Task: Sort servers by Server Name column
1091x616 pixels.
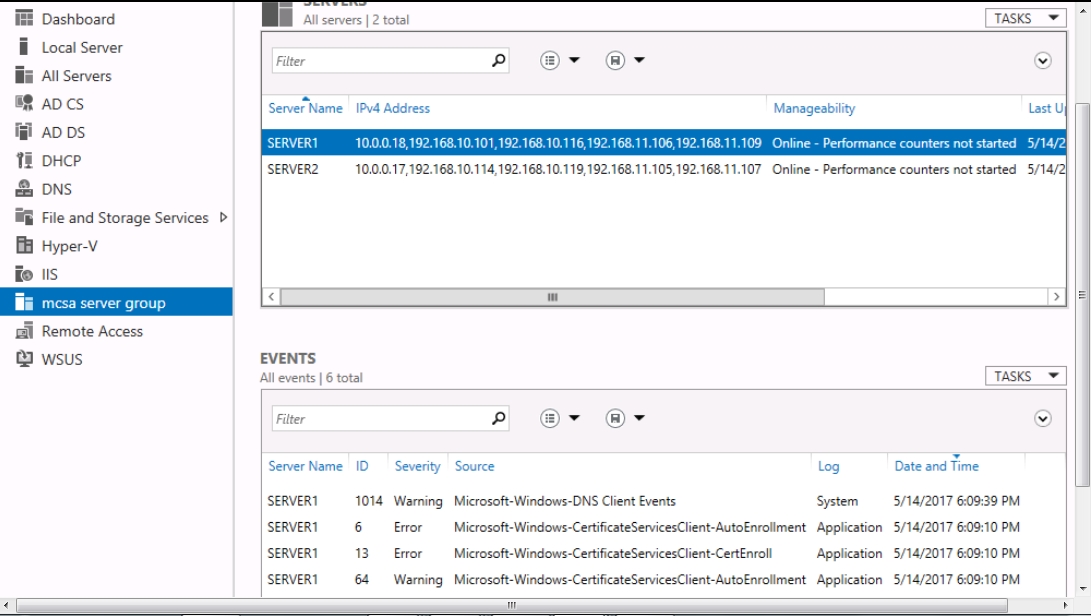Action: point(305,108)
